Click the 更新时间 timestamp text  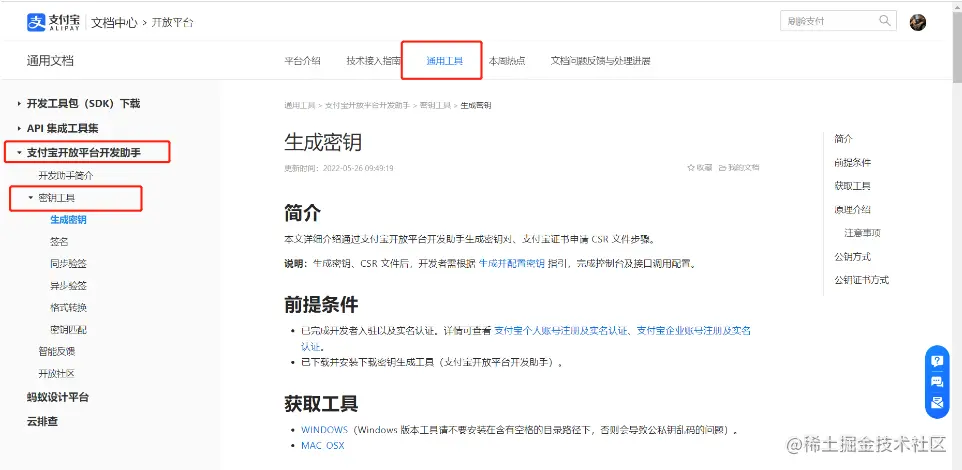[x=339, y=168]
